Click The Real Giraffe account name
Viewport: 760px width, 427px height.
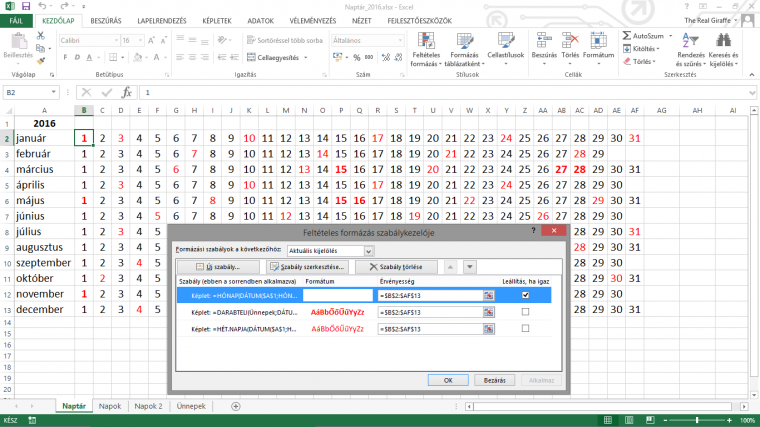click(x=707, y=20)
